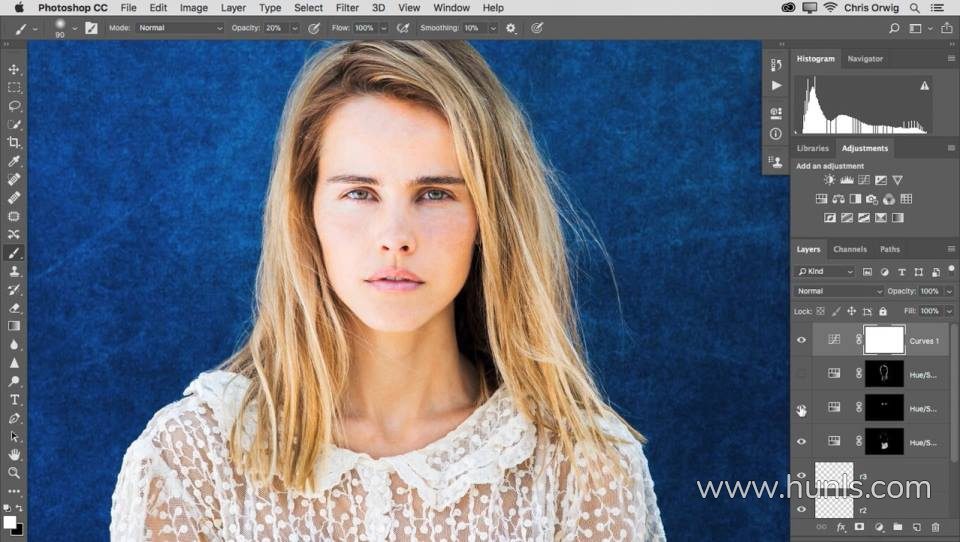Add a Vibrance adjustment
Viewport: 960px width, 542px height.
pos(898,180)
